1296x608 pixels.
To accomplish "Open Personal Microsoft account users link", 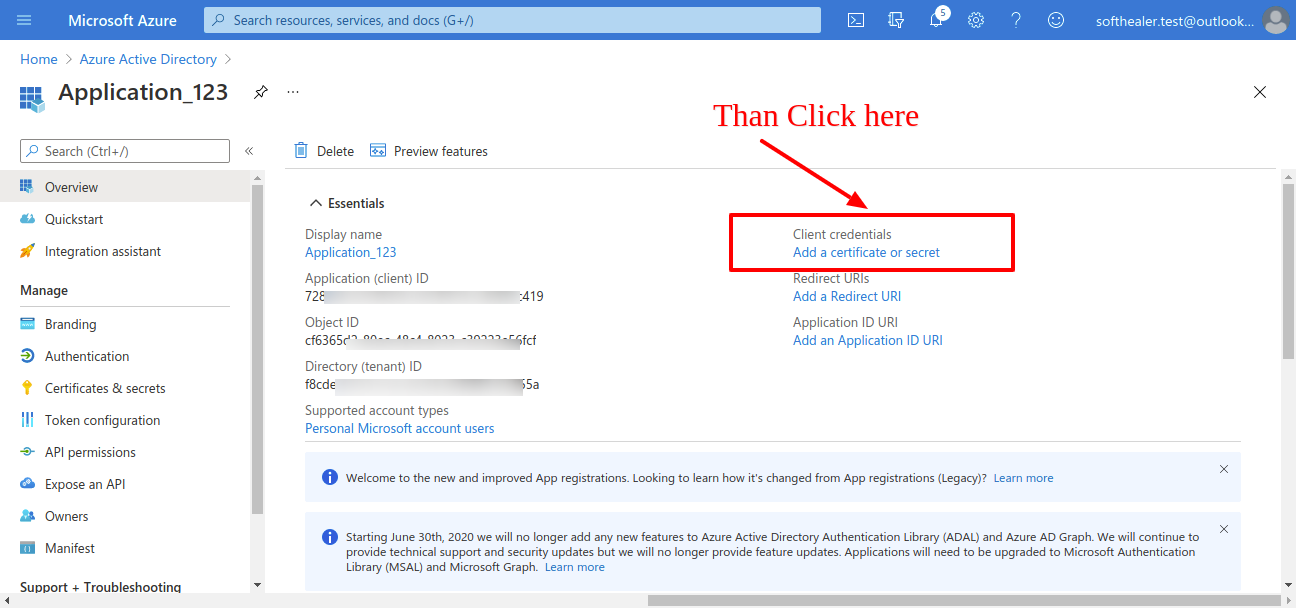I will (400, 428).
